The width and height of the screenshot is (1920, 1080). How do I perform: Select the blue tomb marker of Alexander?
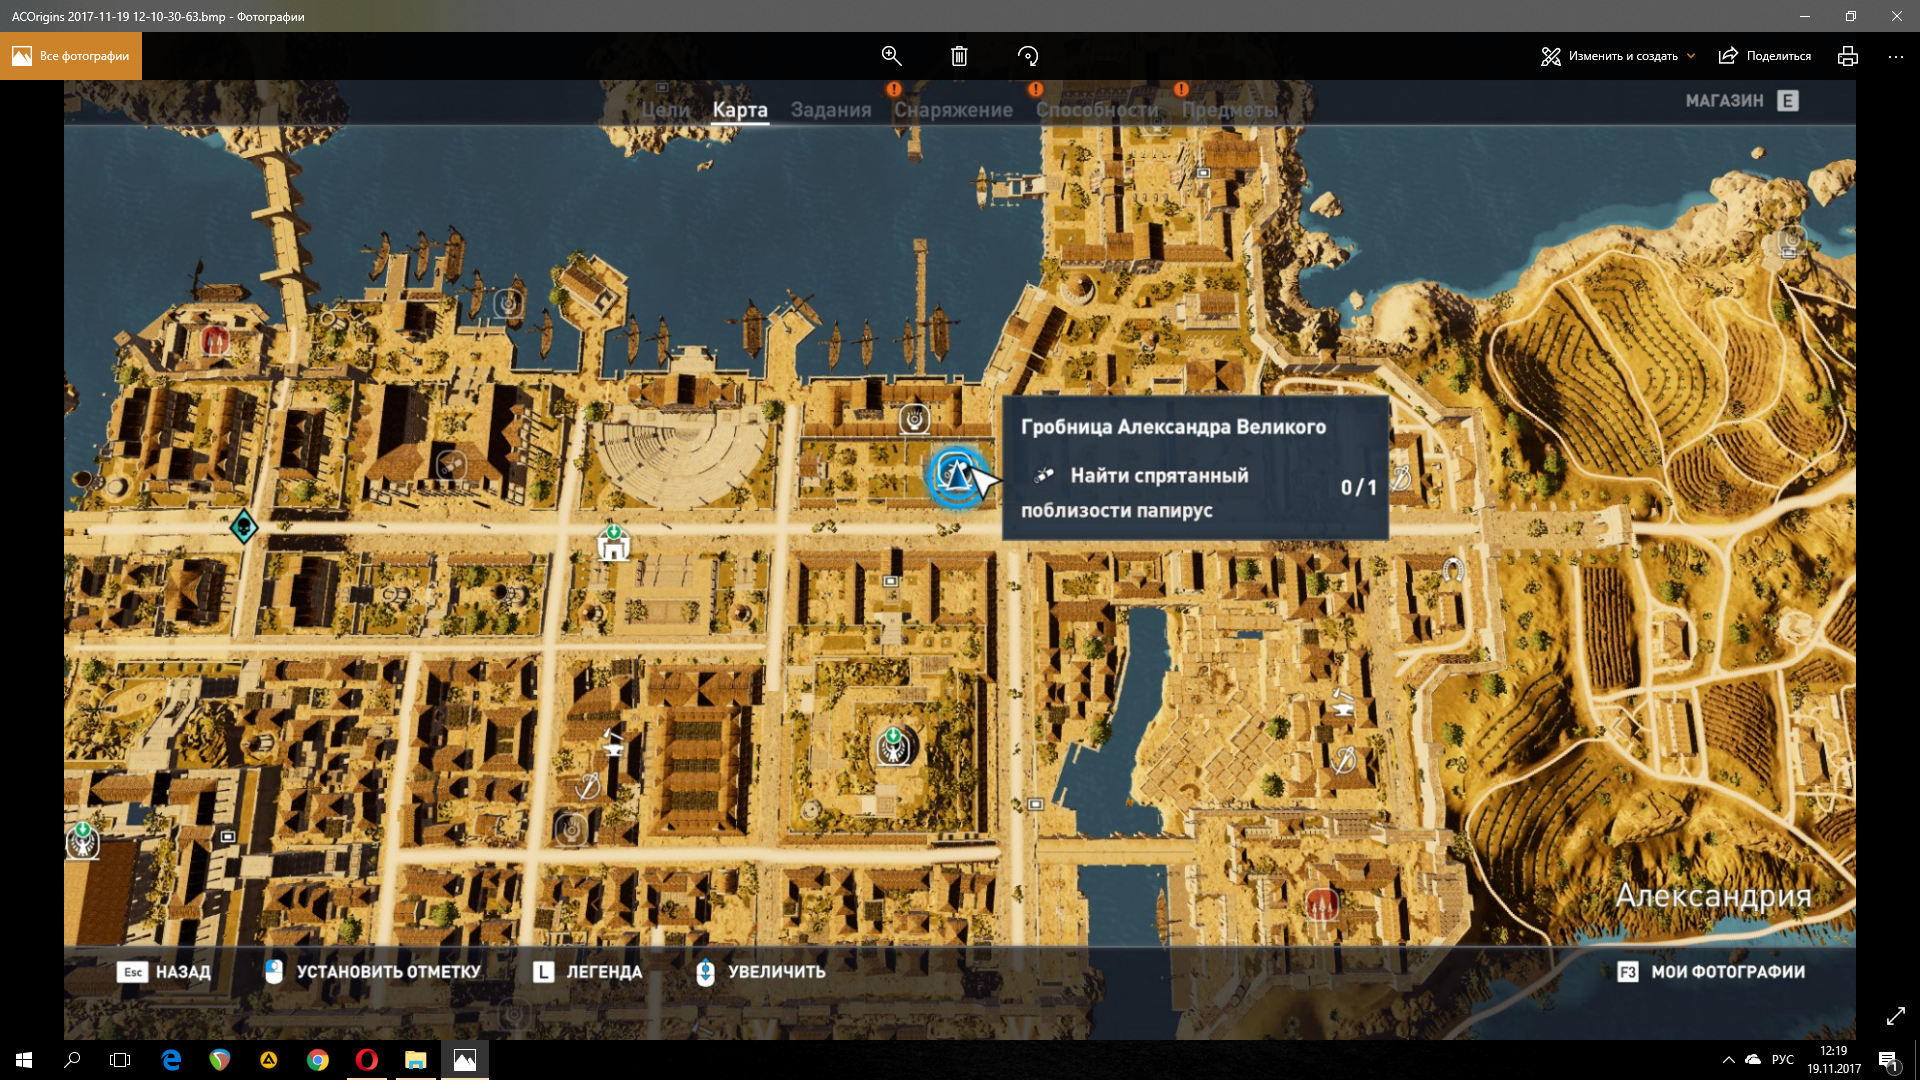pyautogui.click(x=955, y=477)
